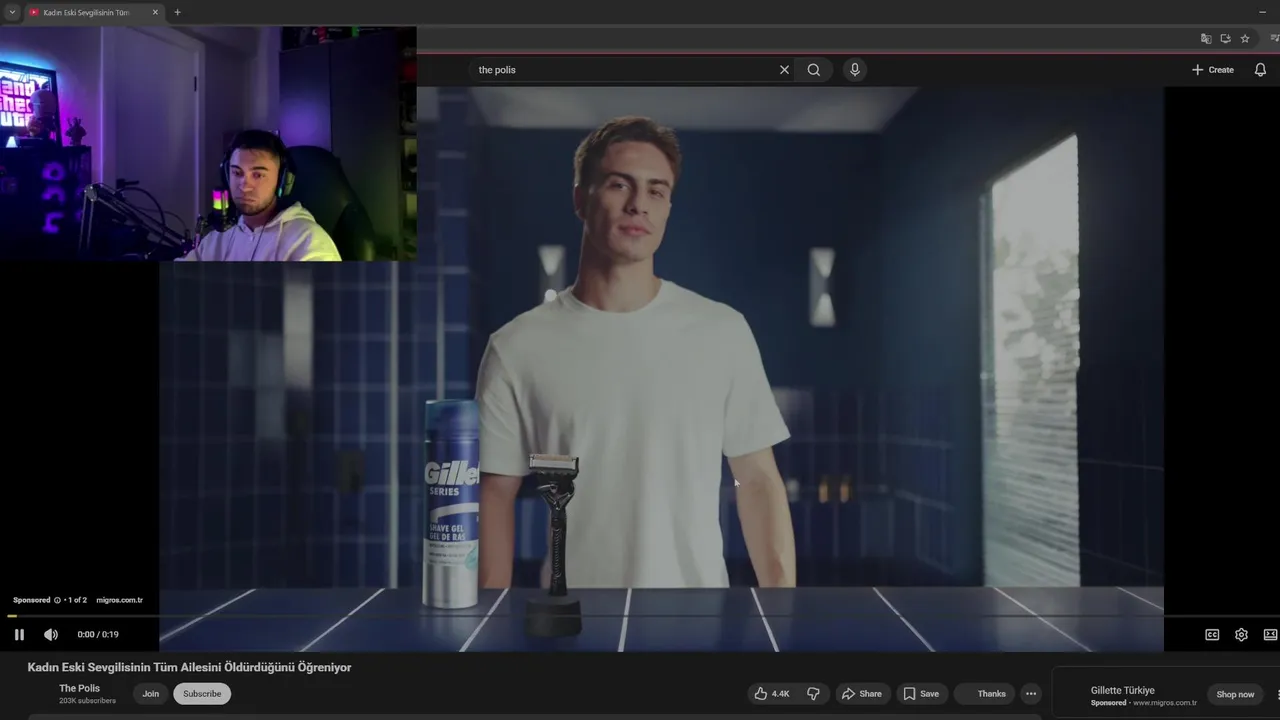
Task: Click the Thanks button
Action: 983,694
